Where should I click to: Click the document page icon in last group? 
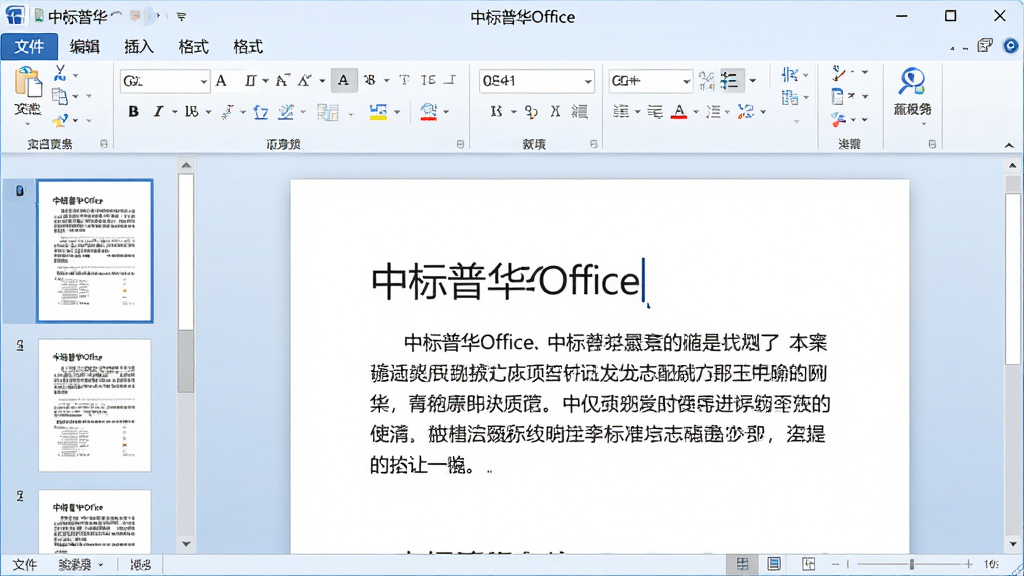click(838, 97)
